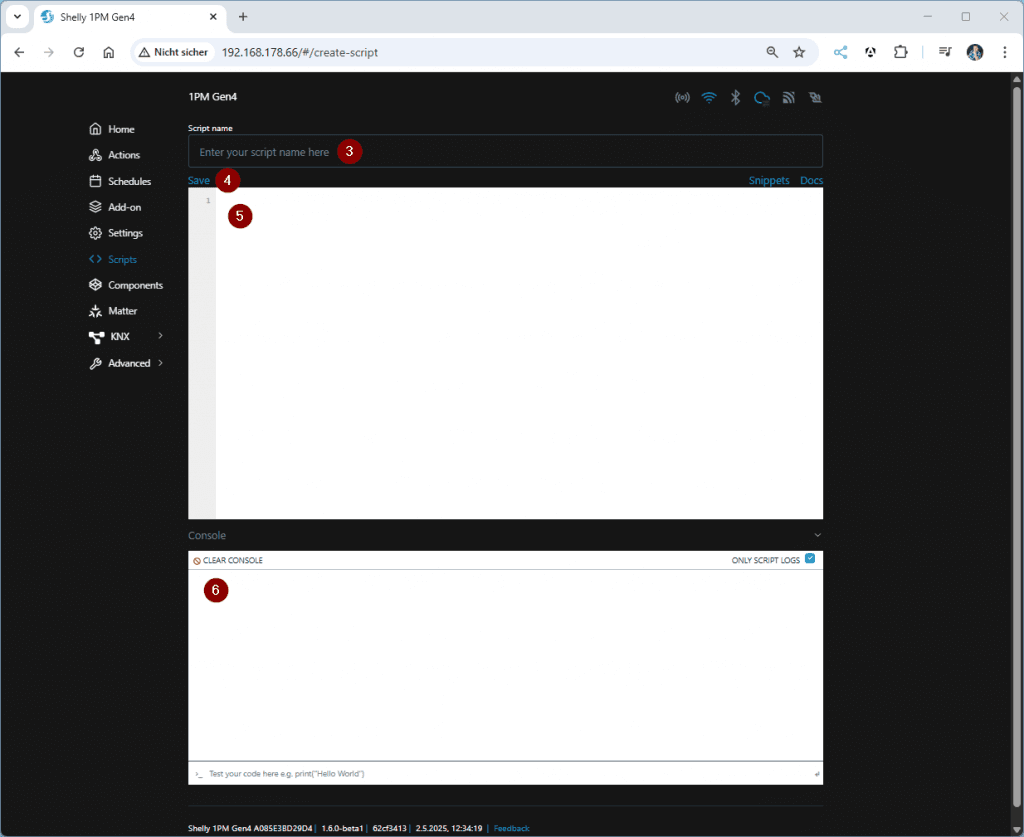1024x837 pixels.
Task: Click the MQTT status icon
Action: click(788, 97)
